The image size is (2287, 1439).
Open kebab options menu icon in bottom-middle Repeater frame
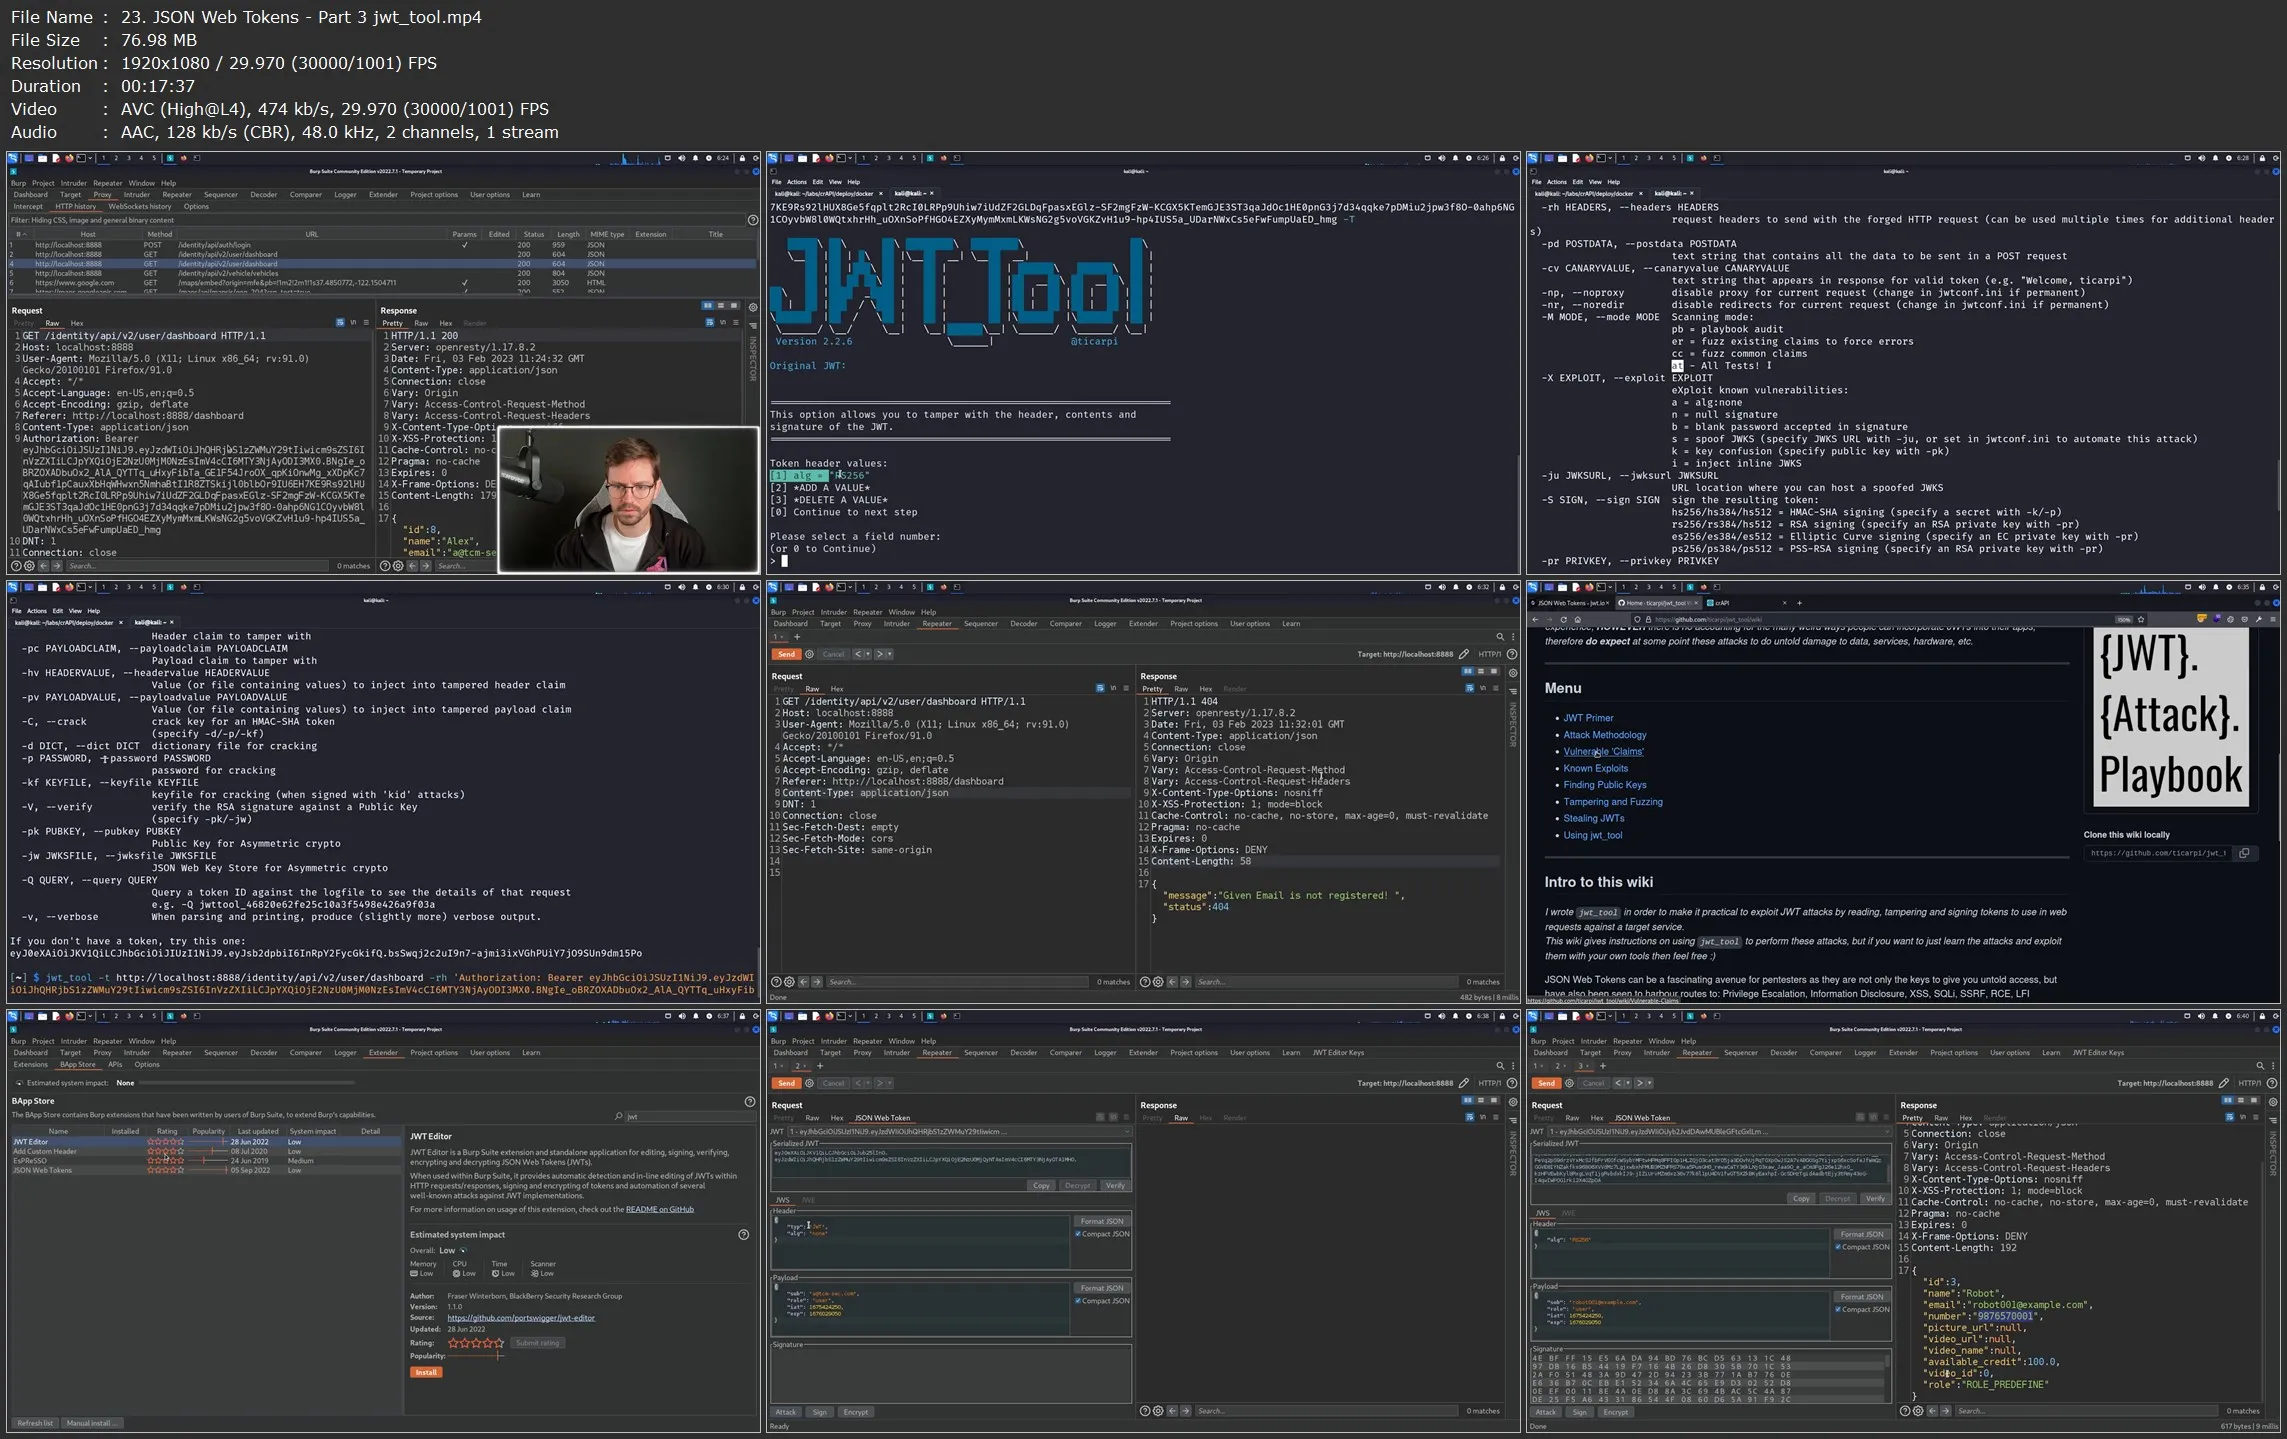(1512, 1066)
